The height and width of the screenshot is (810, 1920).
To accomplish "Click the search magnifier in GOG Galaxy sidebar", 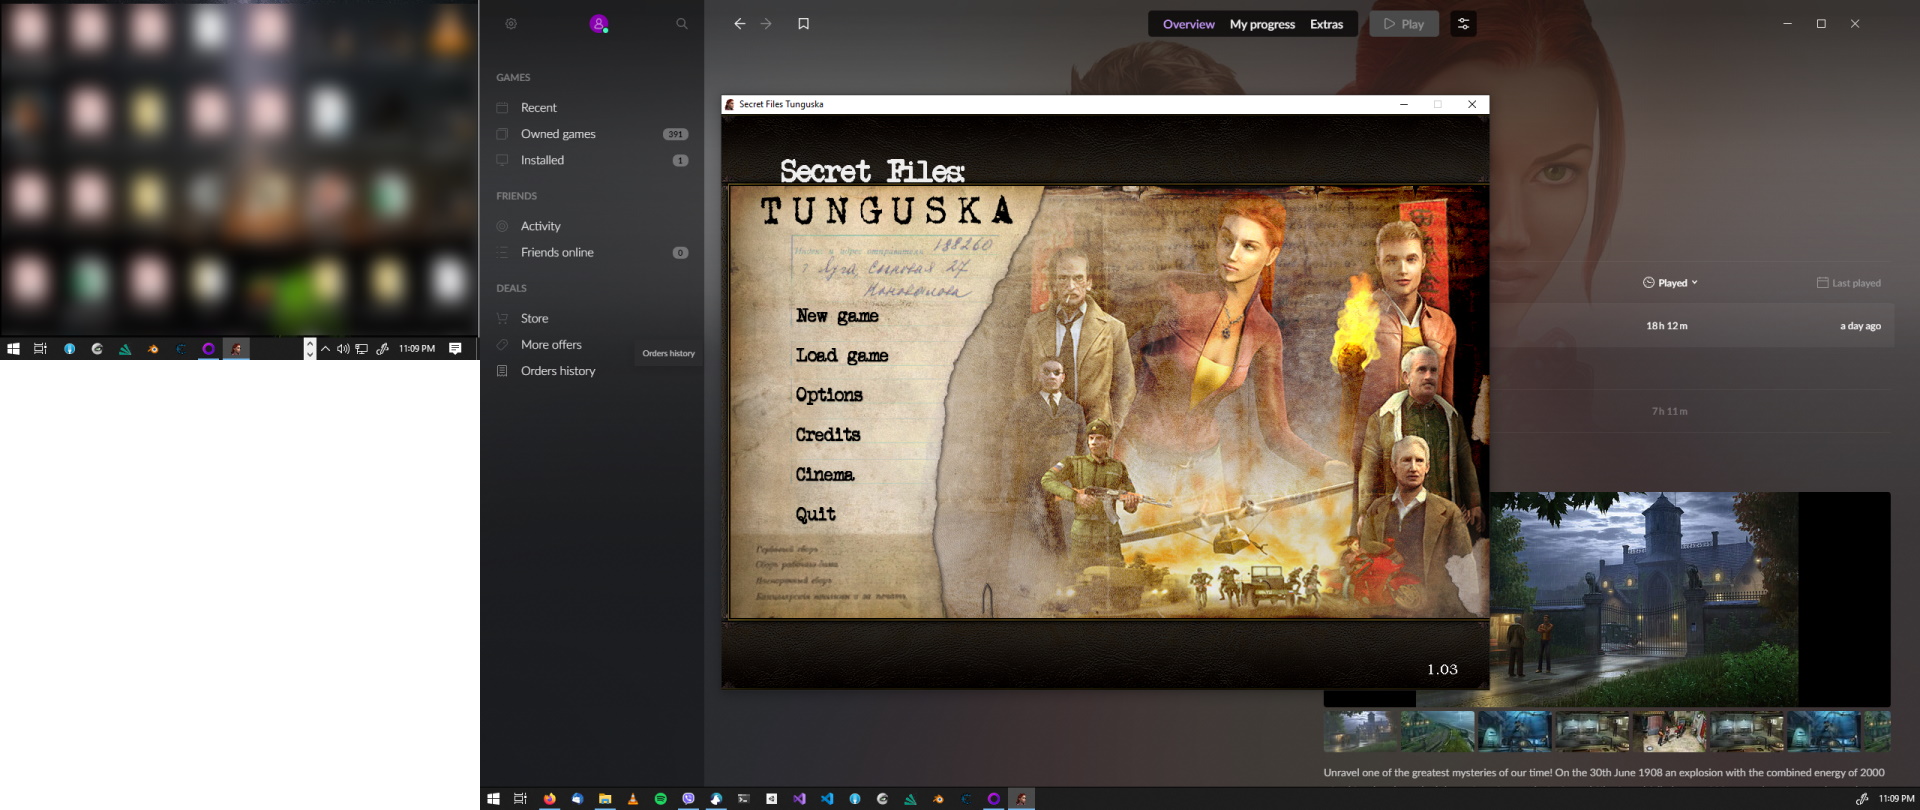I will point(682,23).
